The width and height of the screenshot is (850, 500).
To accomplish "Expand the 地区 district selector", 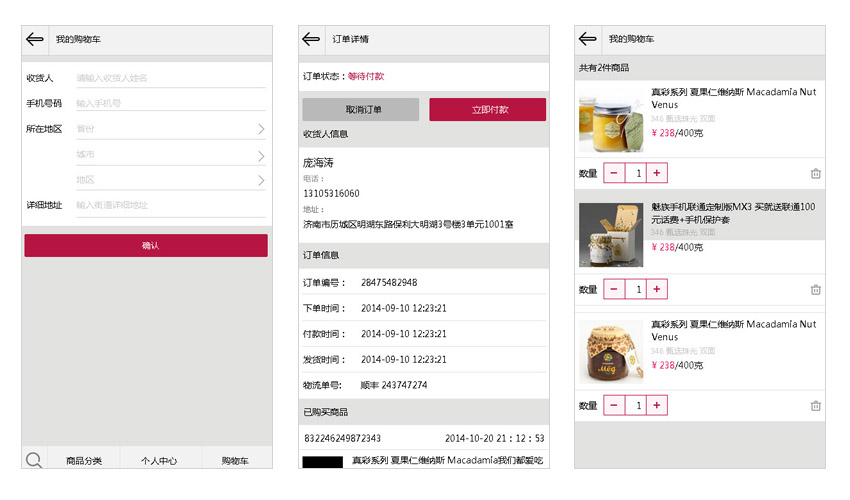I will click(x=261, y=181).
